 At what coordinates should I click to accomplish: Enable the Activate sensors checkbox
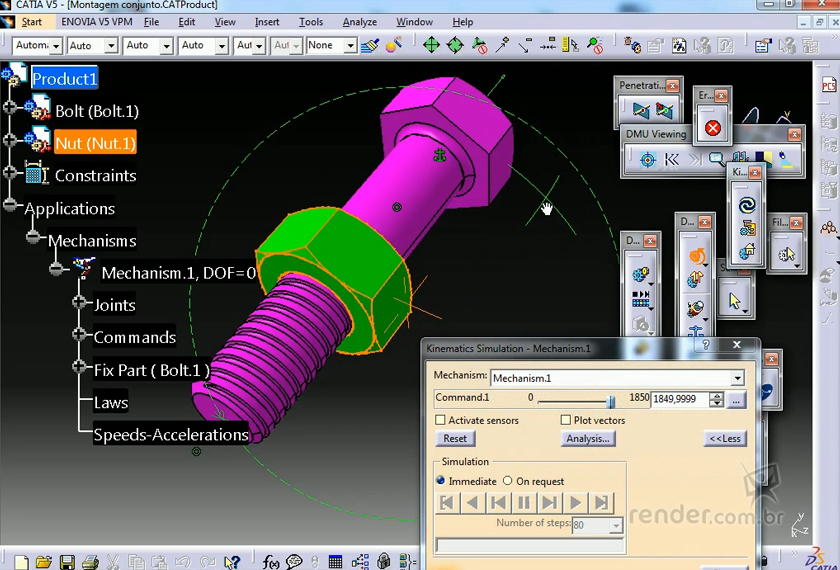[x=441, y=420]
